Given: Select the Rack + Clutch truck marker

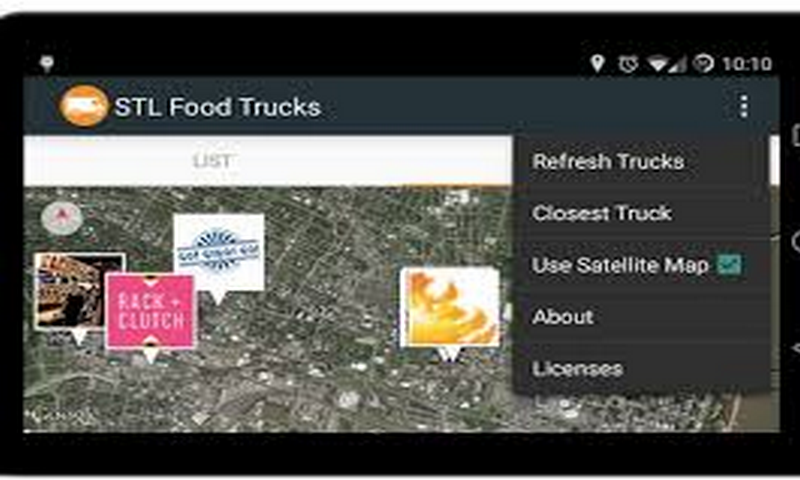Looking at the screenshot, I should point(150,311).
